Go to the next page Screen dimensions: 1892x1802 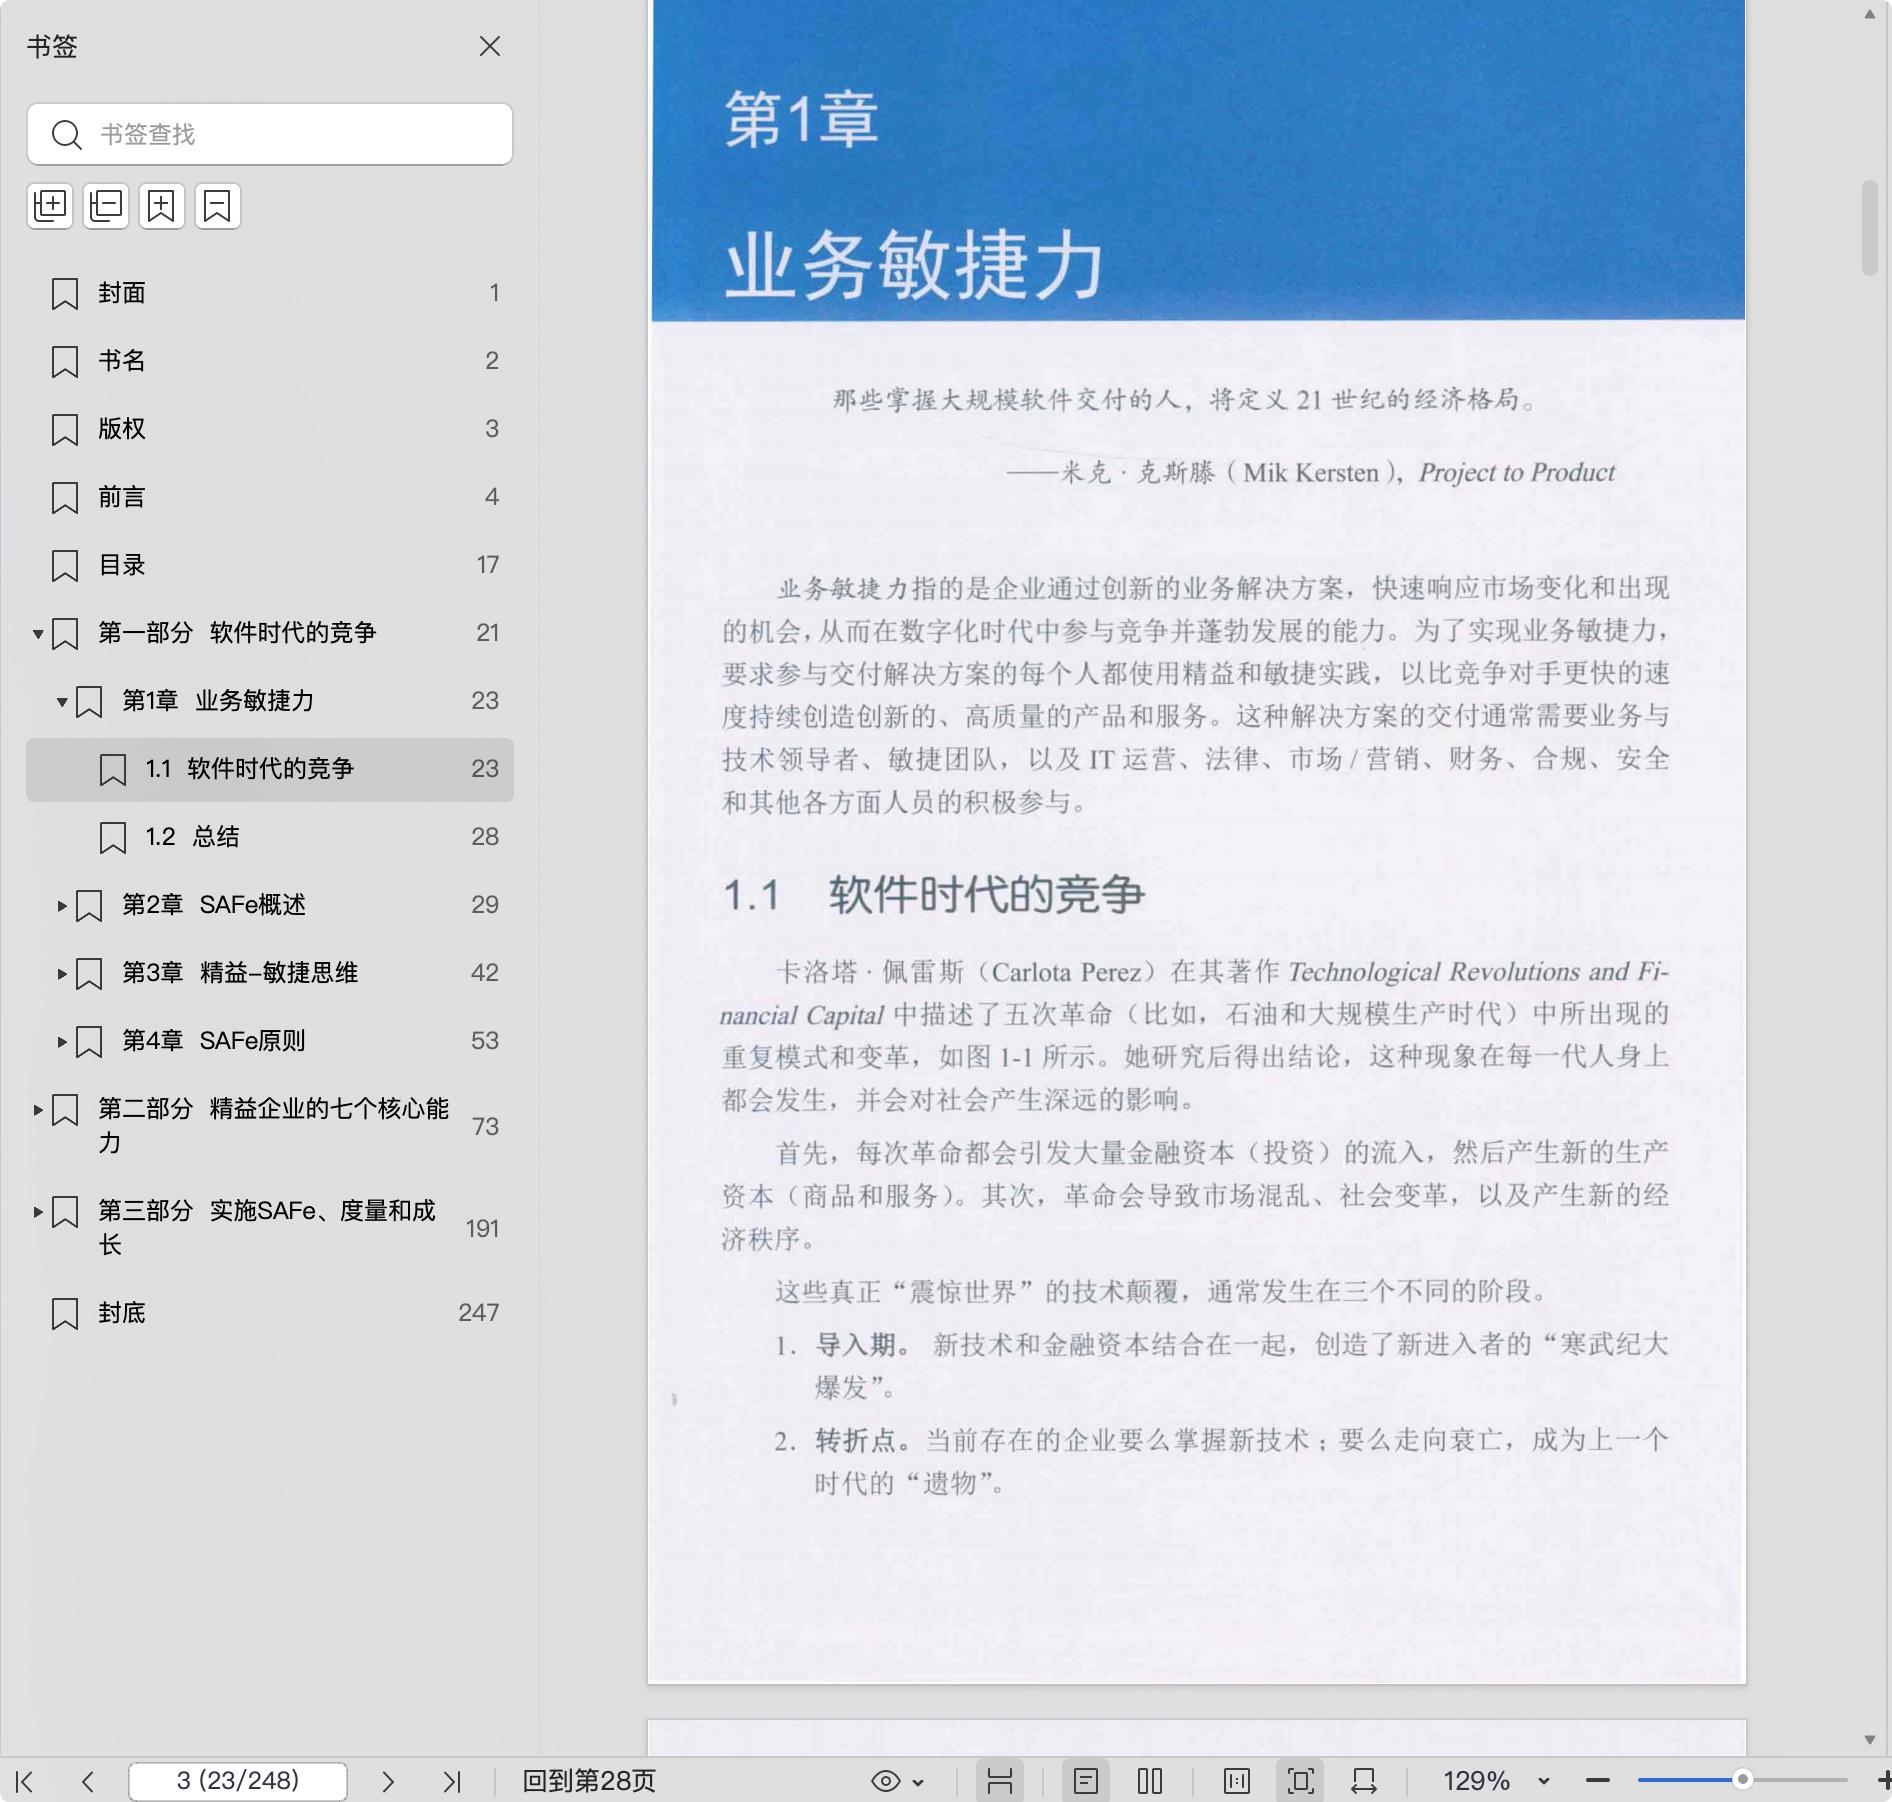tap(388, 1781)
